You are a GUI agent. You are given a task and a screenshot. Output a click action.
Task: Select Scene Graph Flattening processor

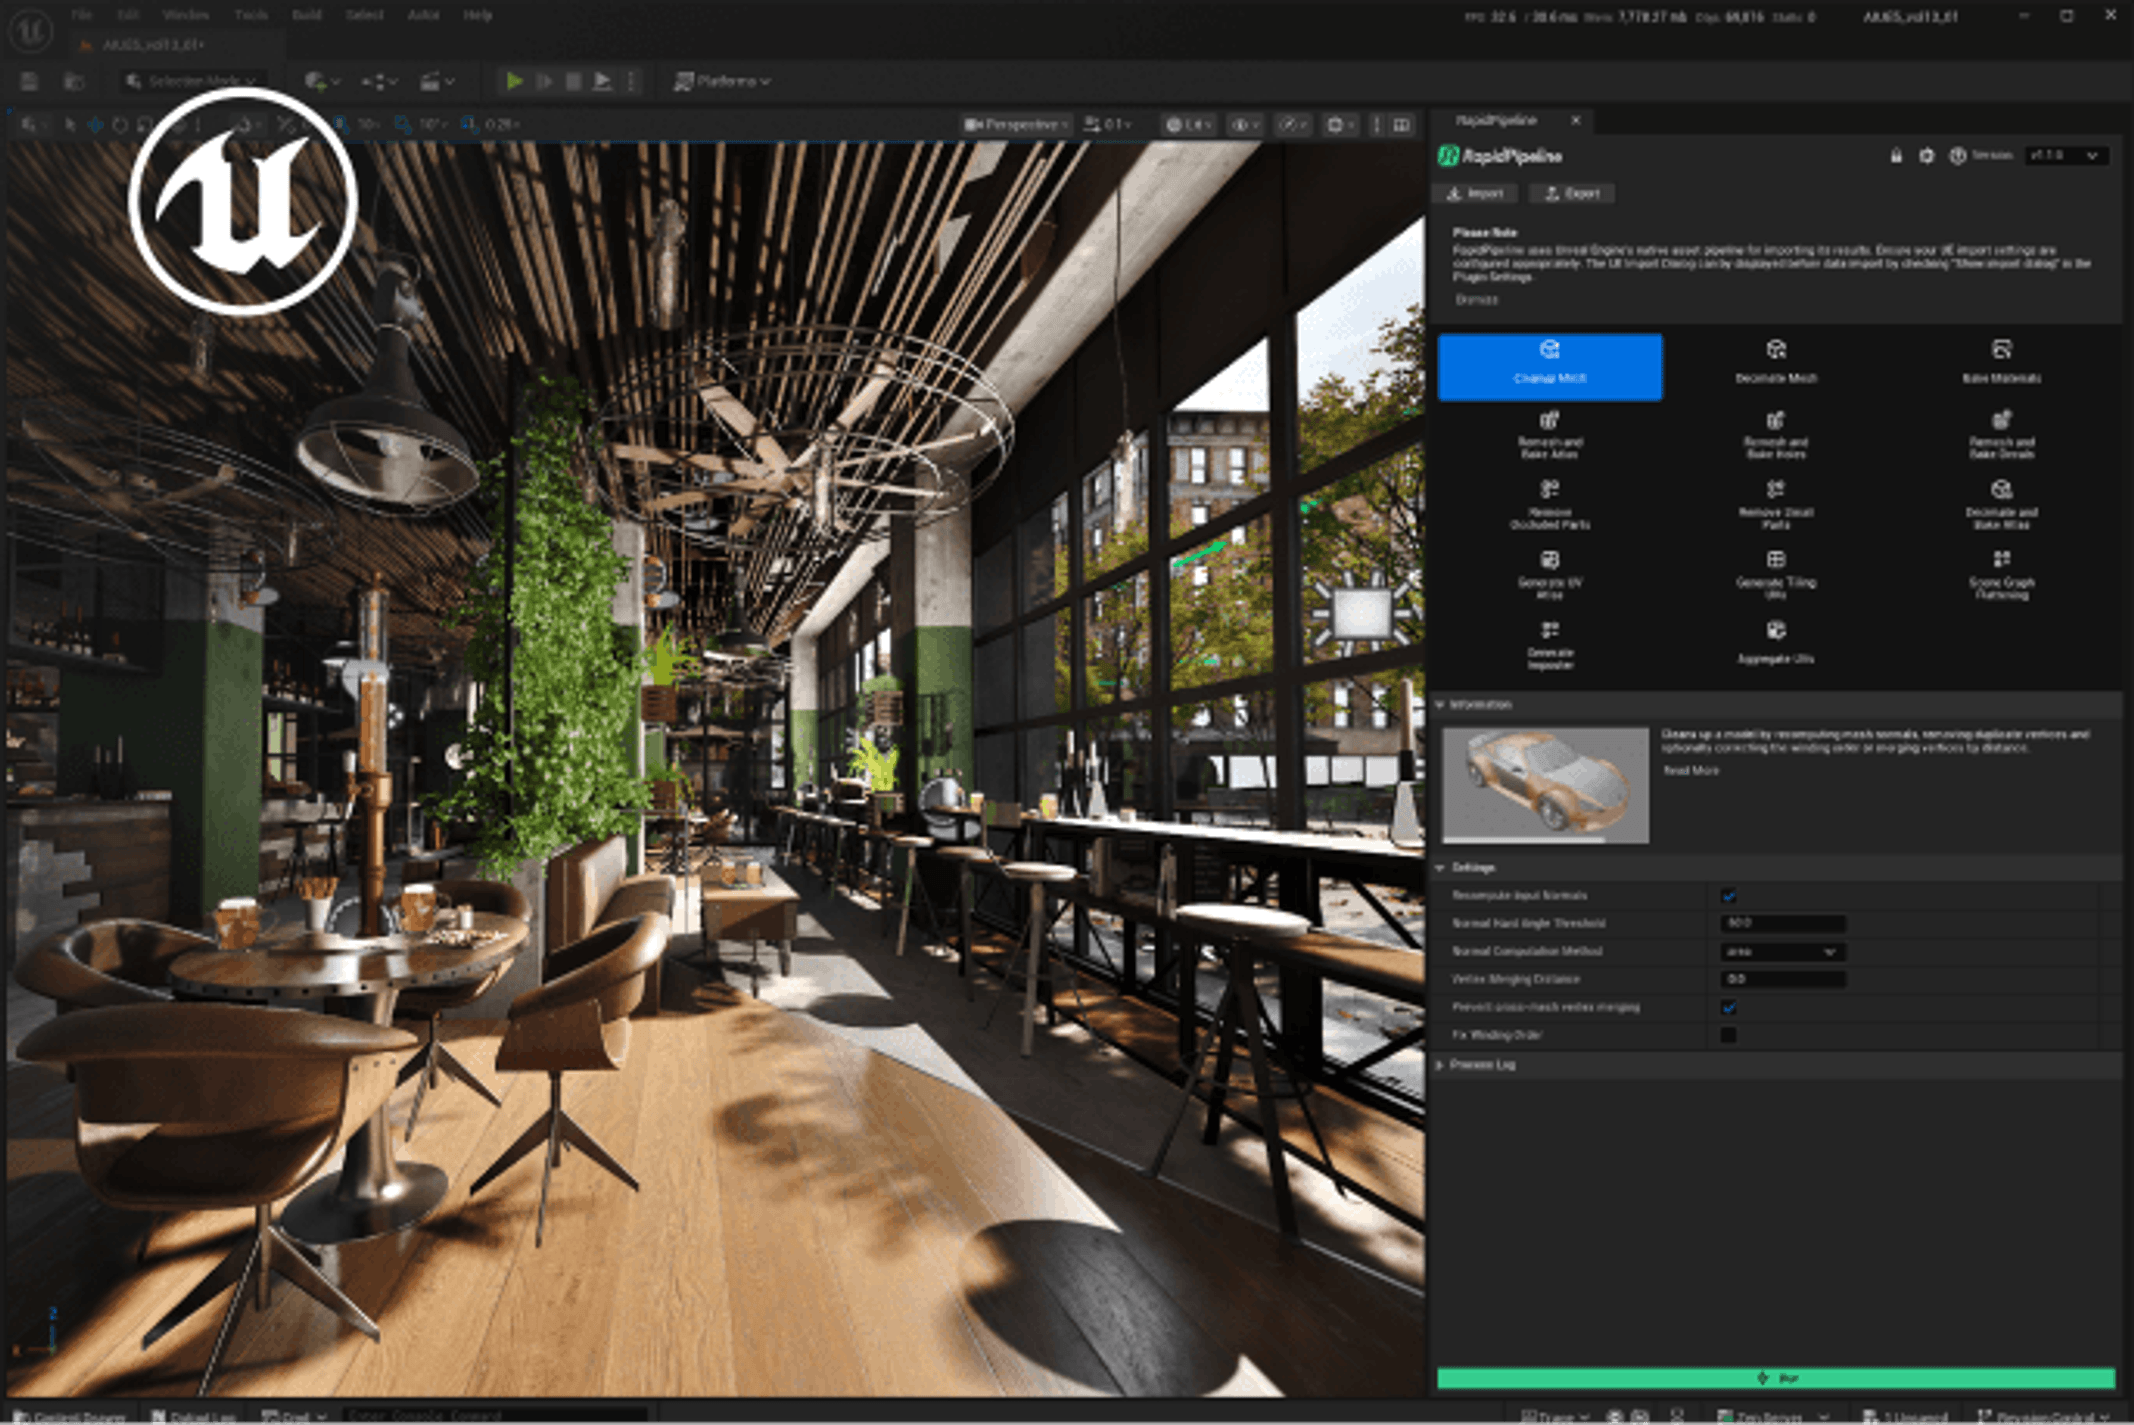click(2000, 573)
